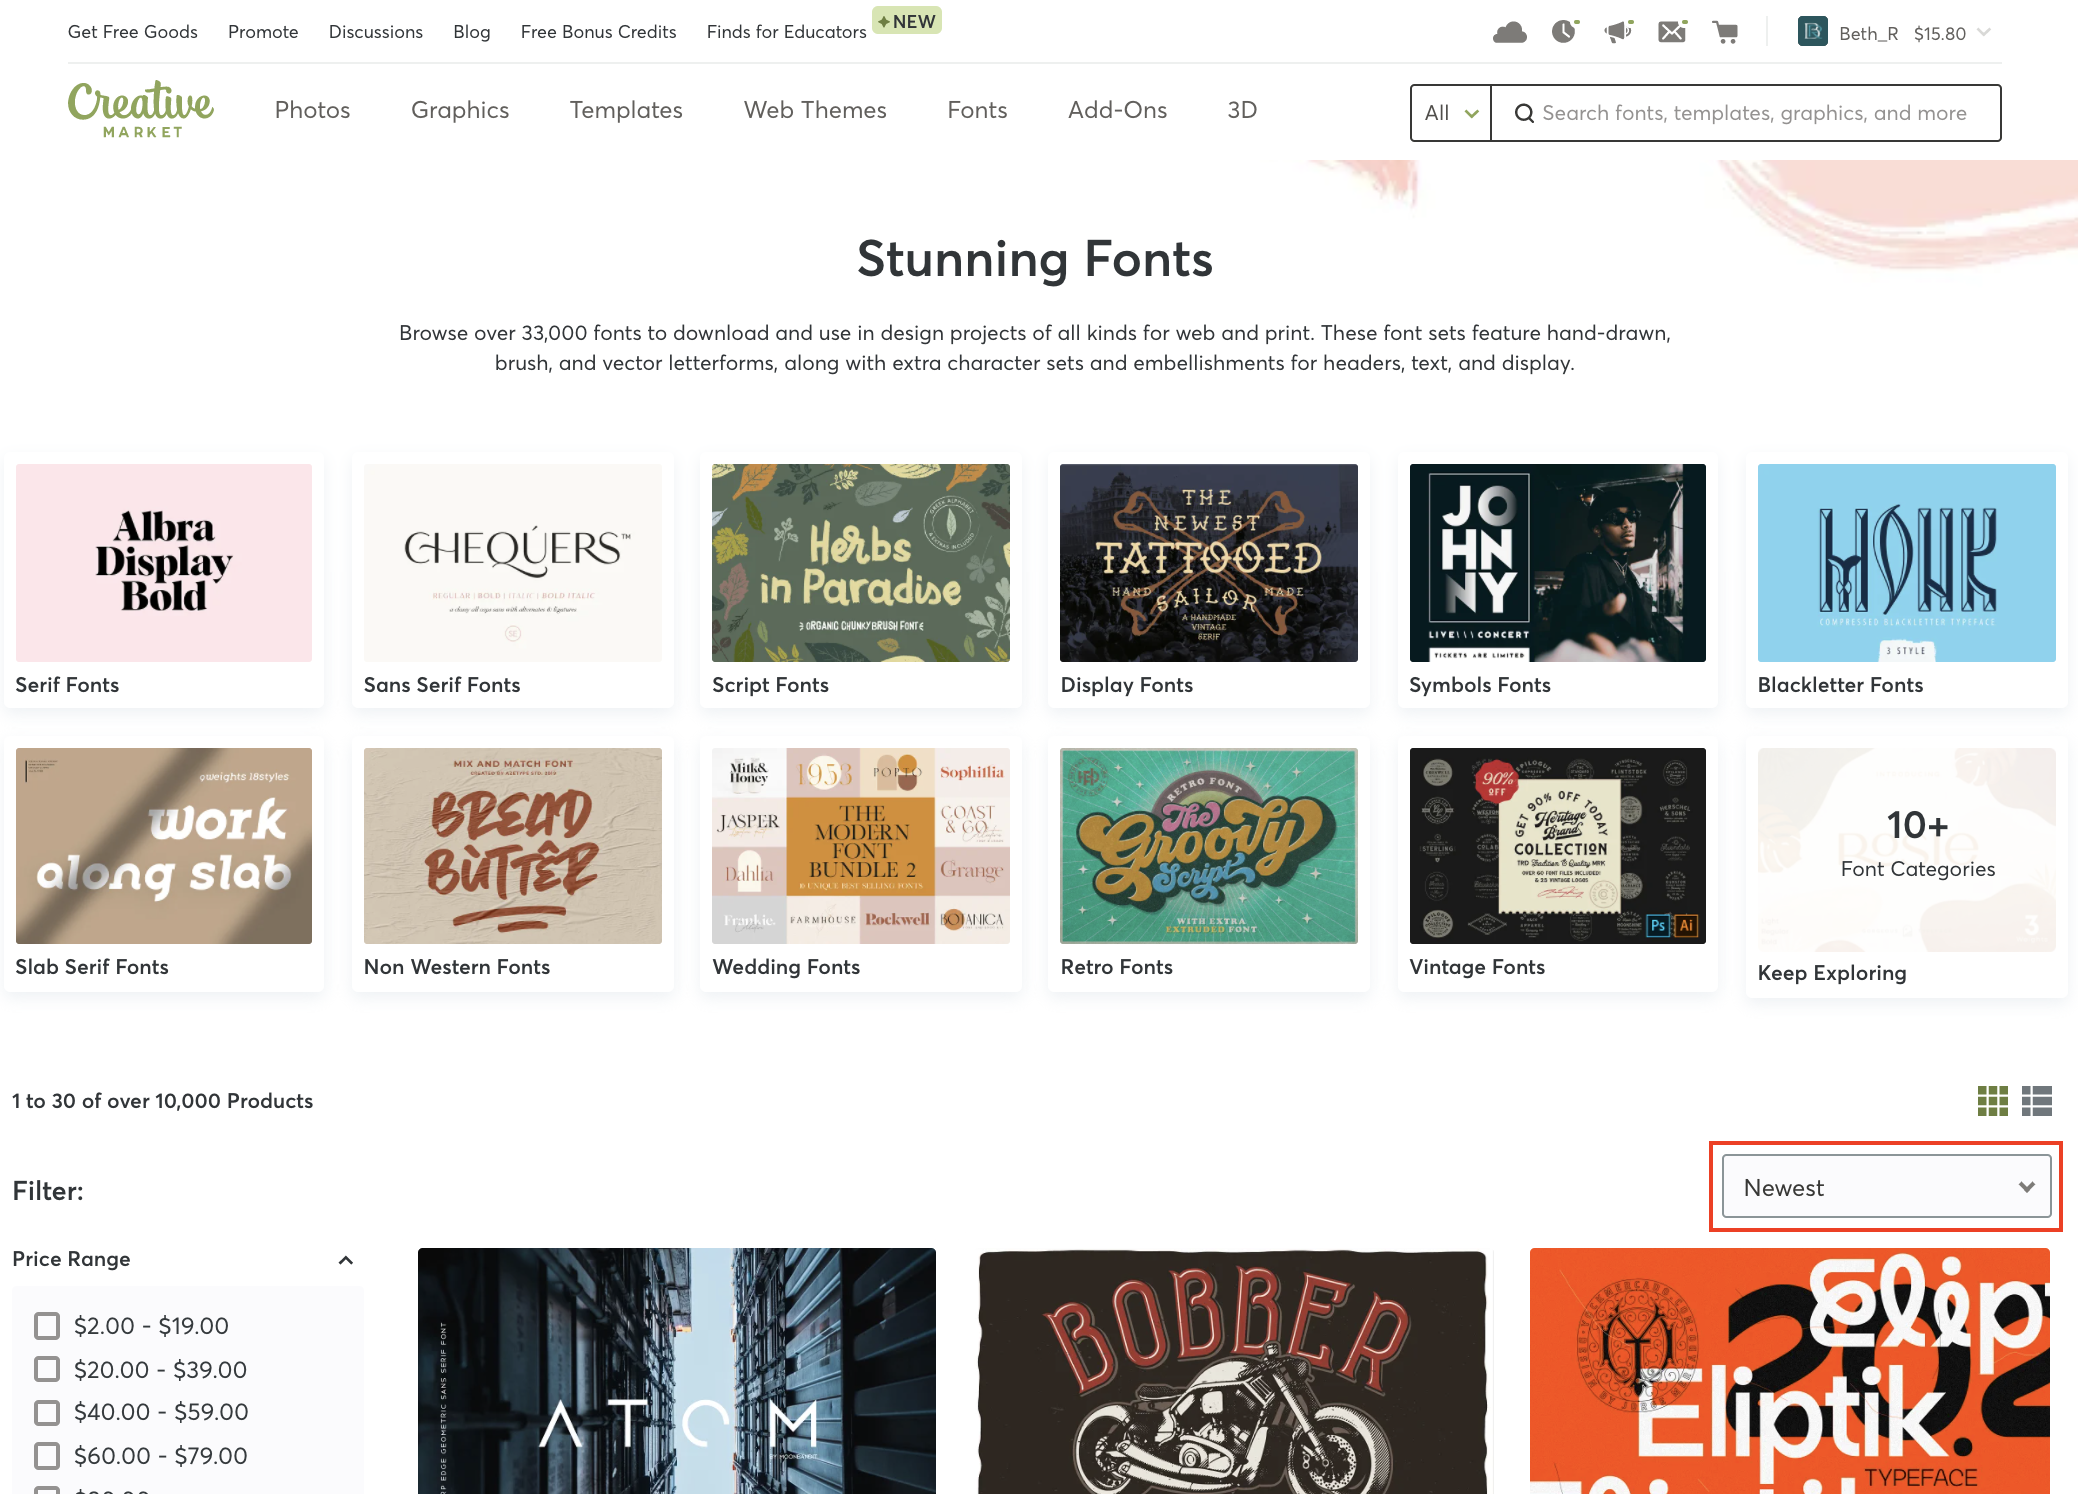
Task: Open the Blackletter Fonts Monk thumbnail
Action: point(1907,562)
